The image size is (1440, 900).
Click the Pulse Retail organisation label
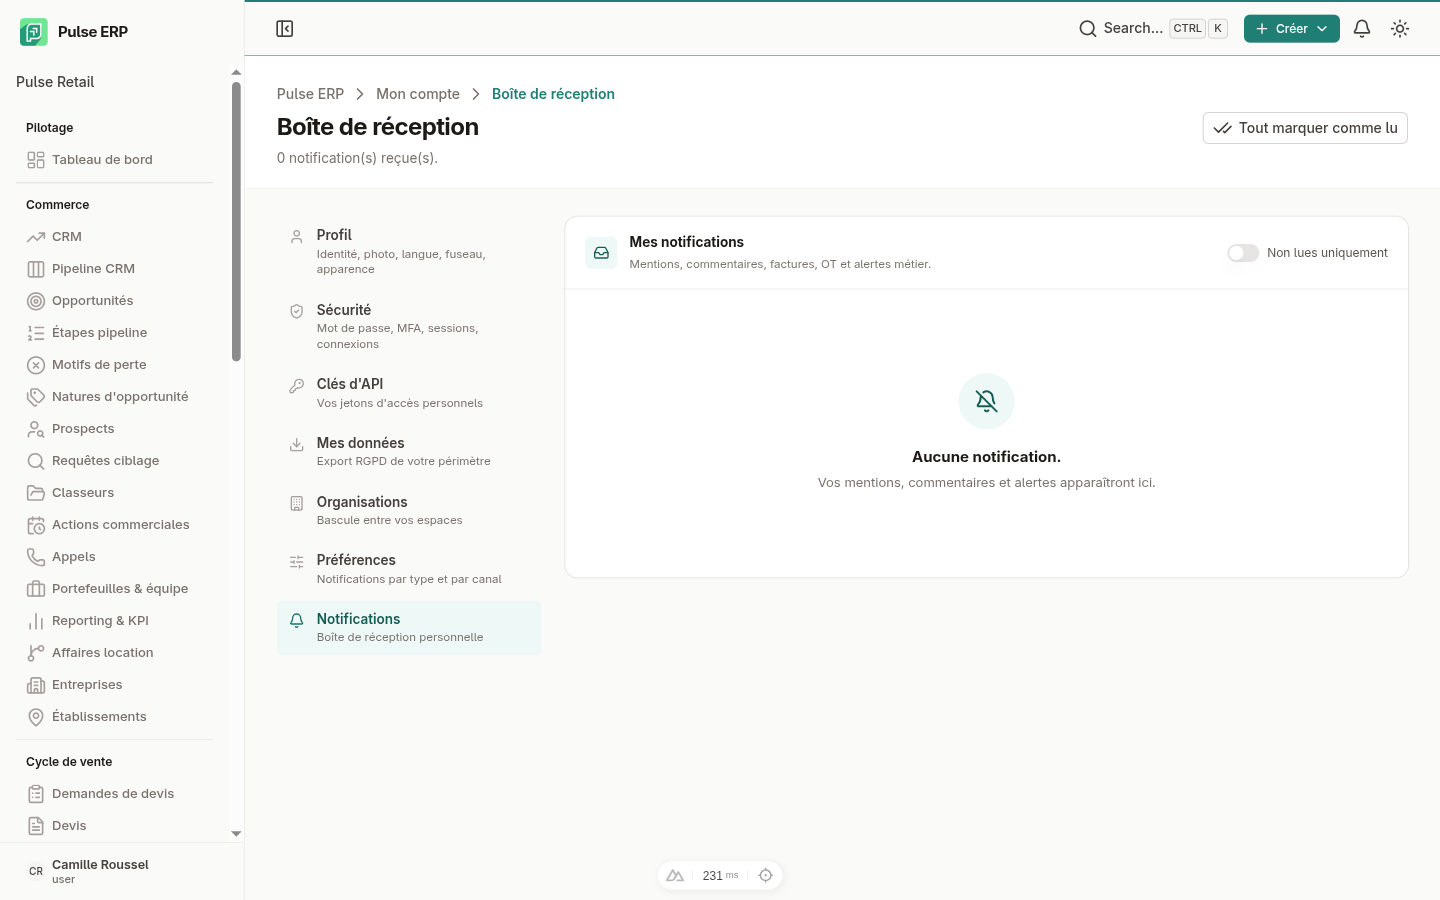(55, 82)
